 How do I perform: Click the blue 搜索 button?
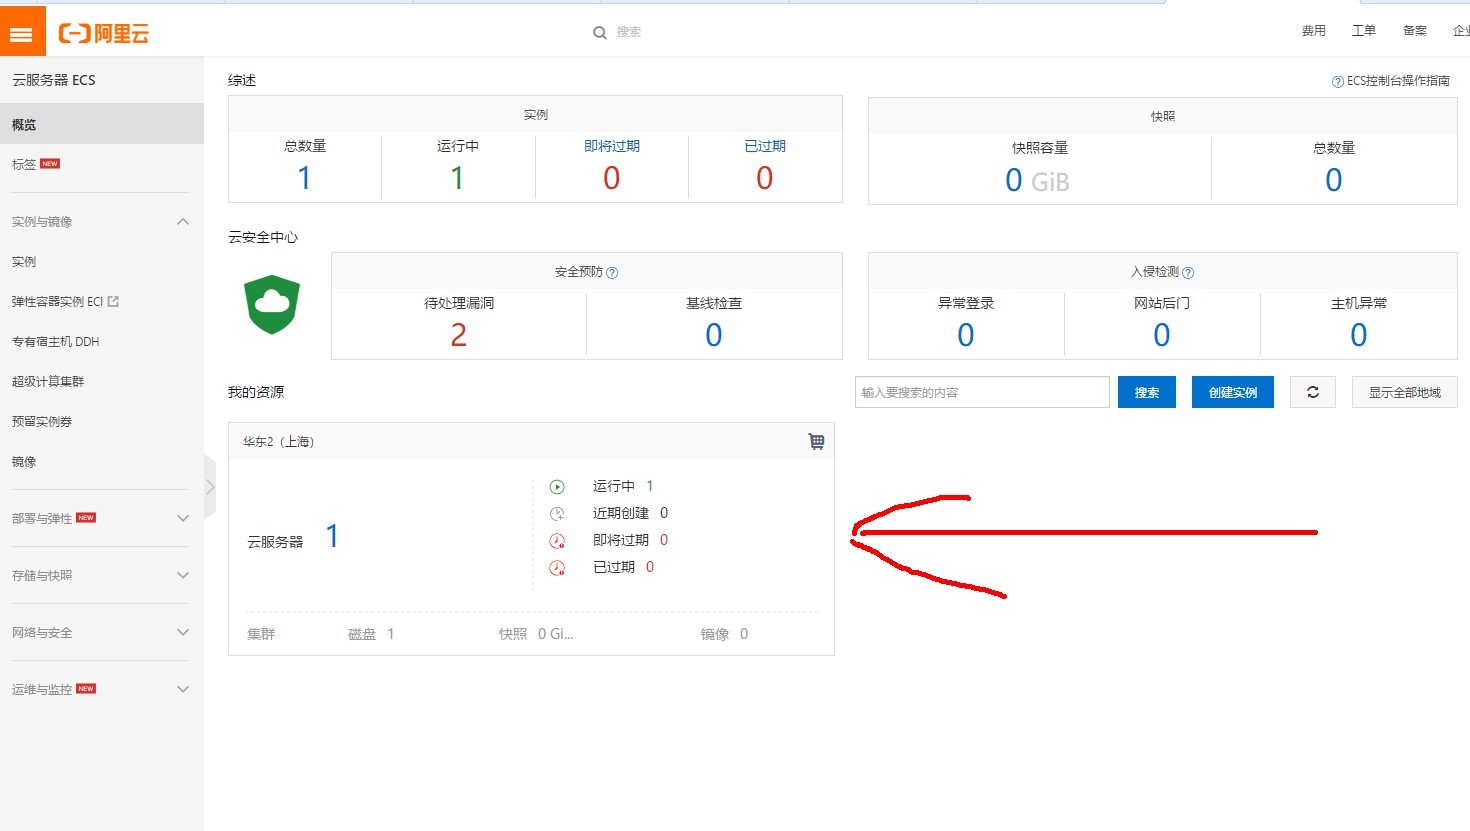1147,392
